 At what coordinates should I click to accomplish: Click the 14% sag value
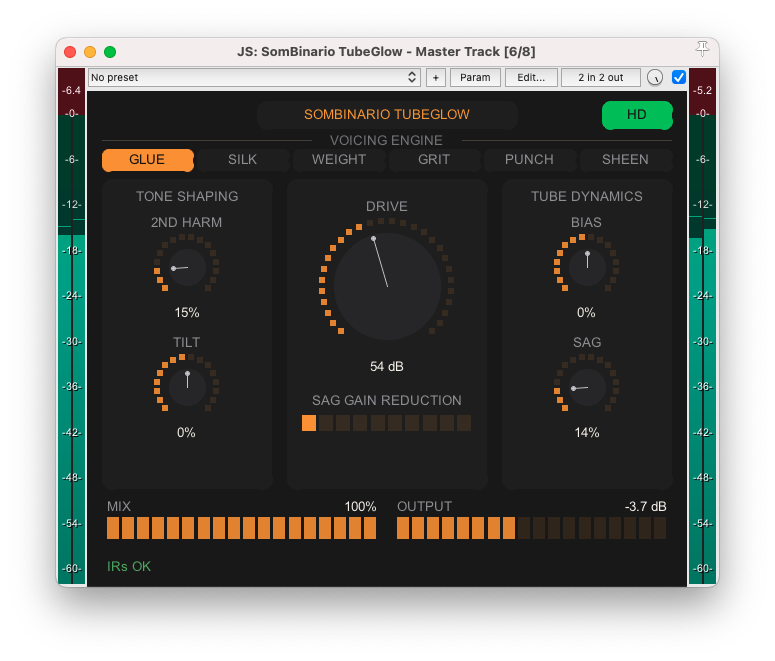[587, 433]
